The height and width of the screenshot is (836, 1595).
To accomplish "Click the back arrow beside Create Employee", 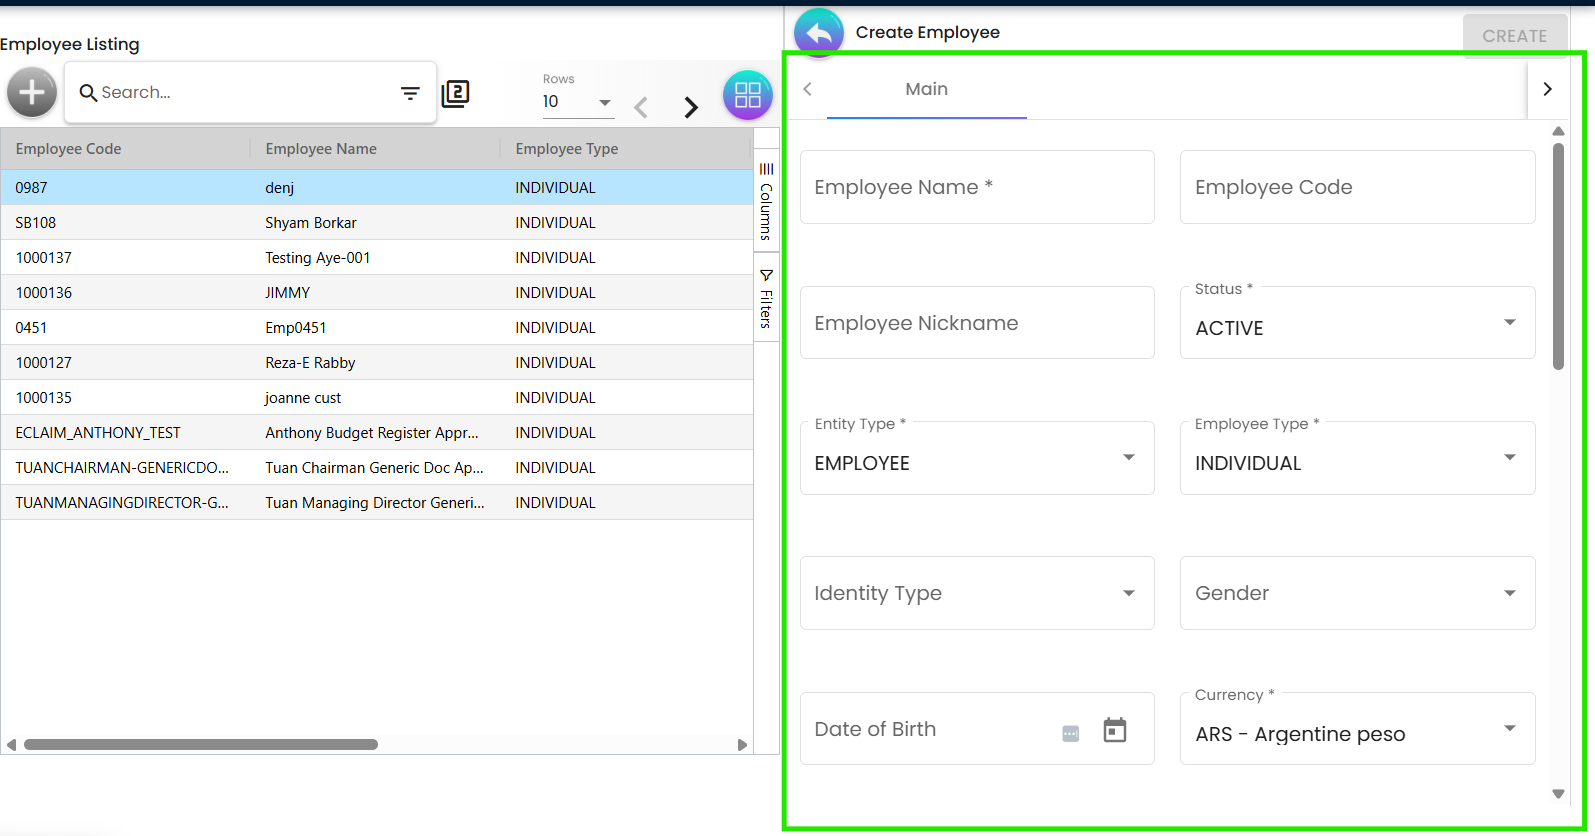I will [819, 33].
